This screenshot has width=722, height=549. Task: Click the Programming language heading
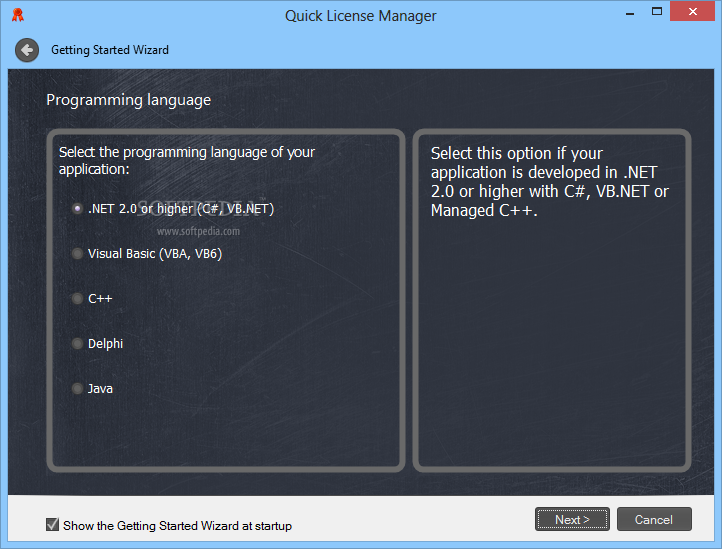[x=128, y=100]
